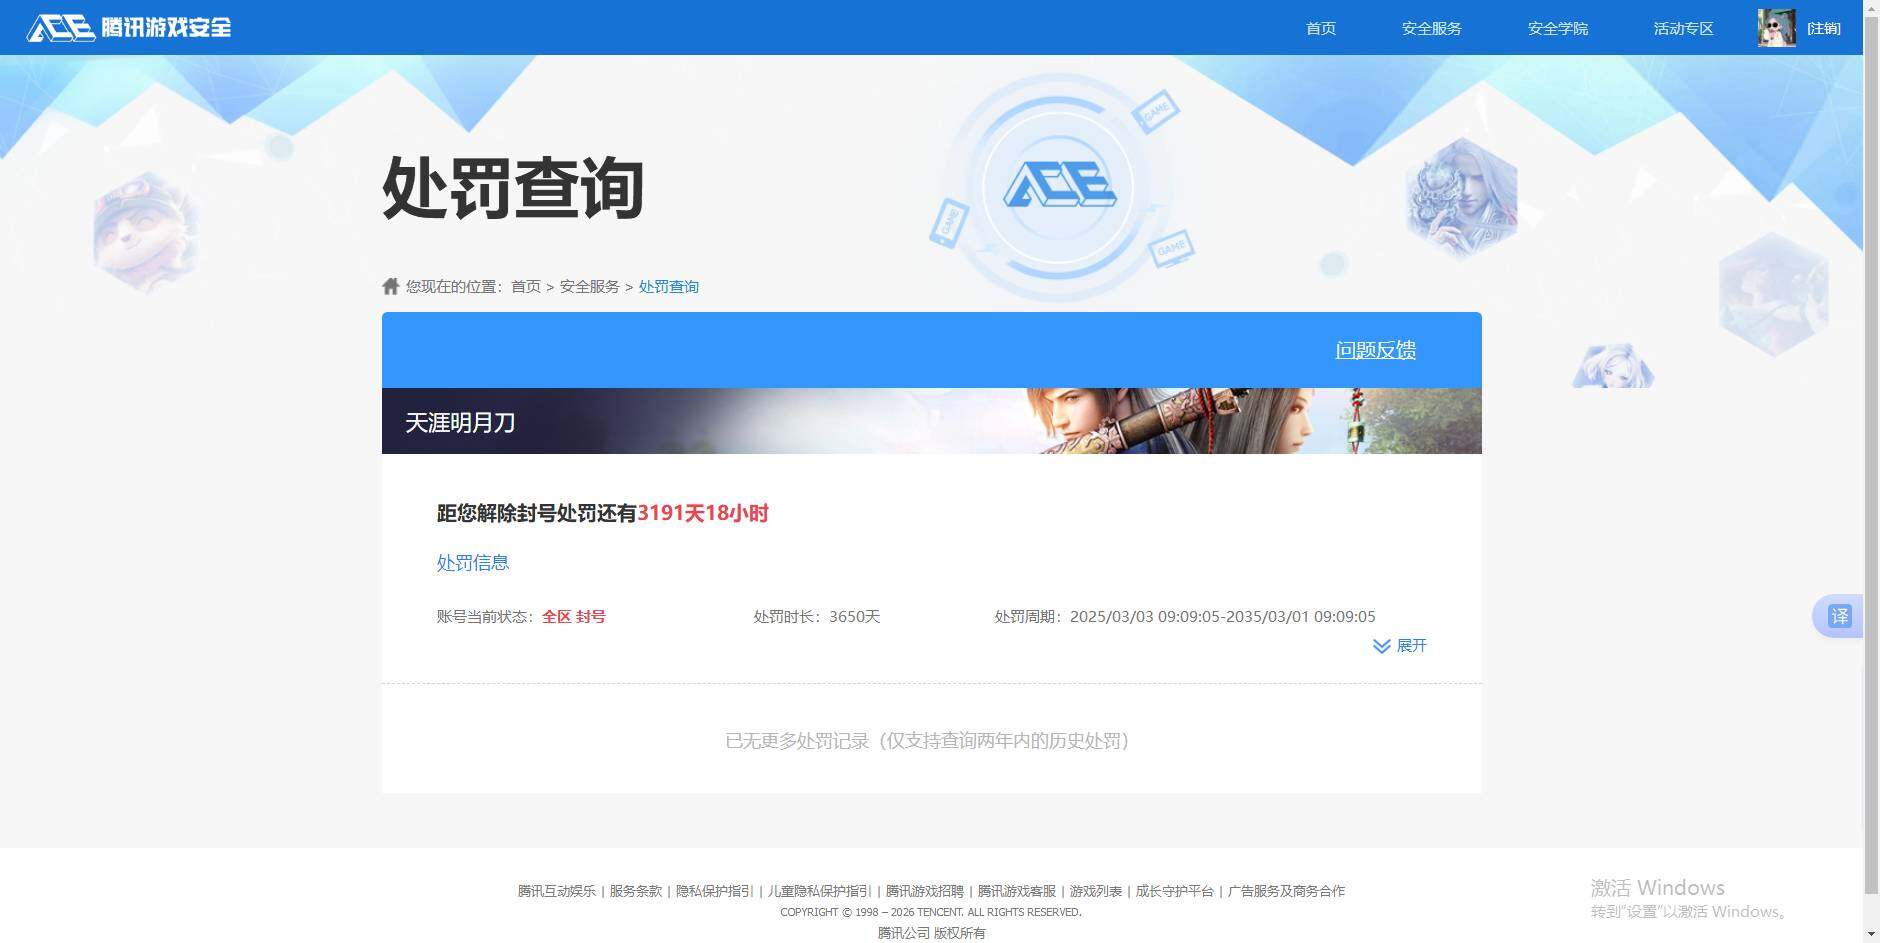
Task: Click 处罚查询 in the breadcrumb
Action: (669, 287)
